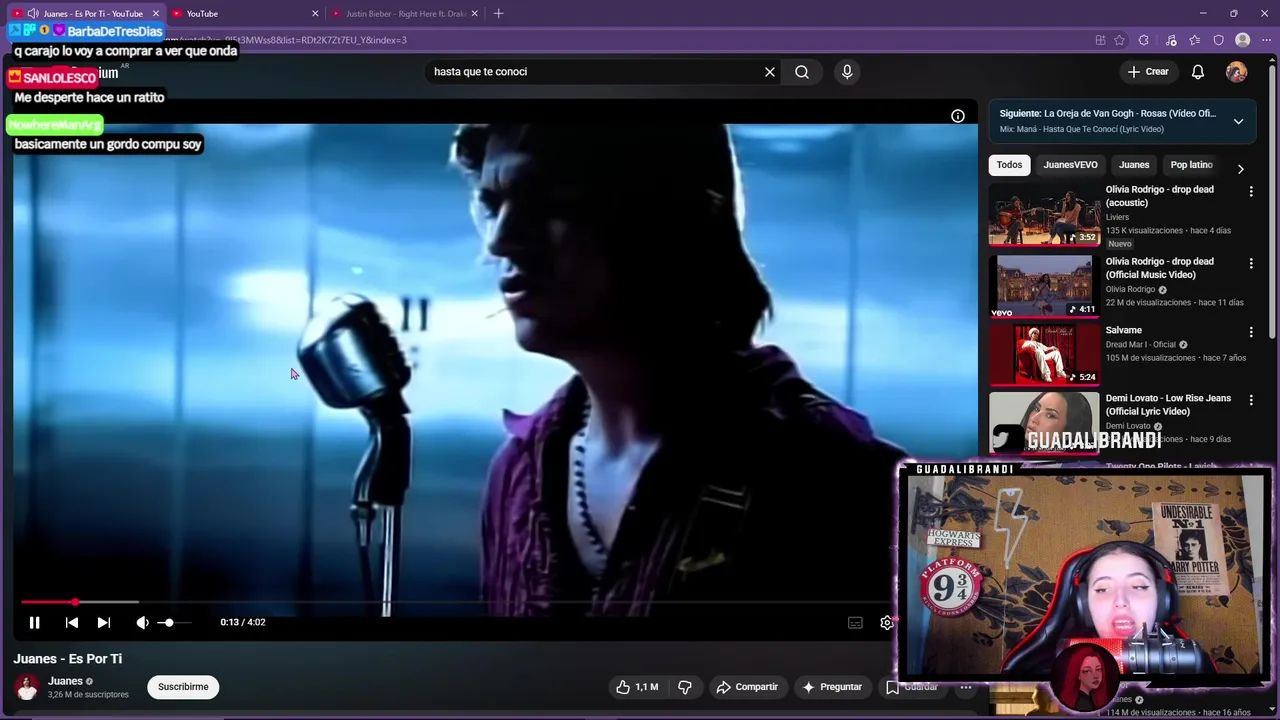Open more actions ellipsis below the video

(965, 687)
